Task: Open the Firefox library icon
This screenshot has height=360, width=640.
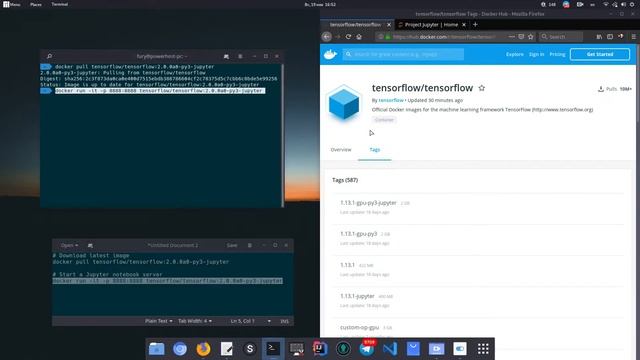Action: pos(599,37)
